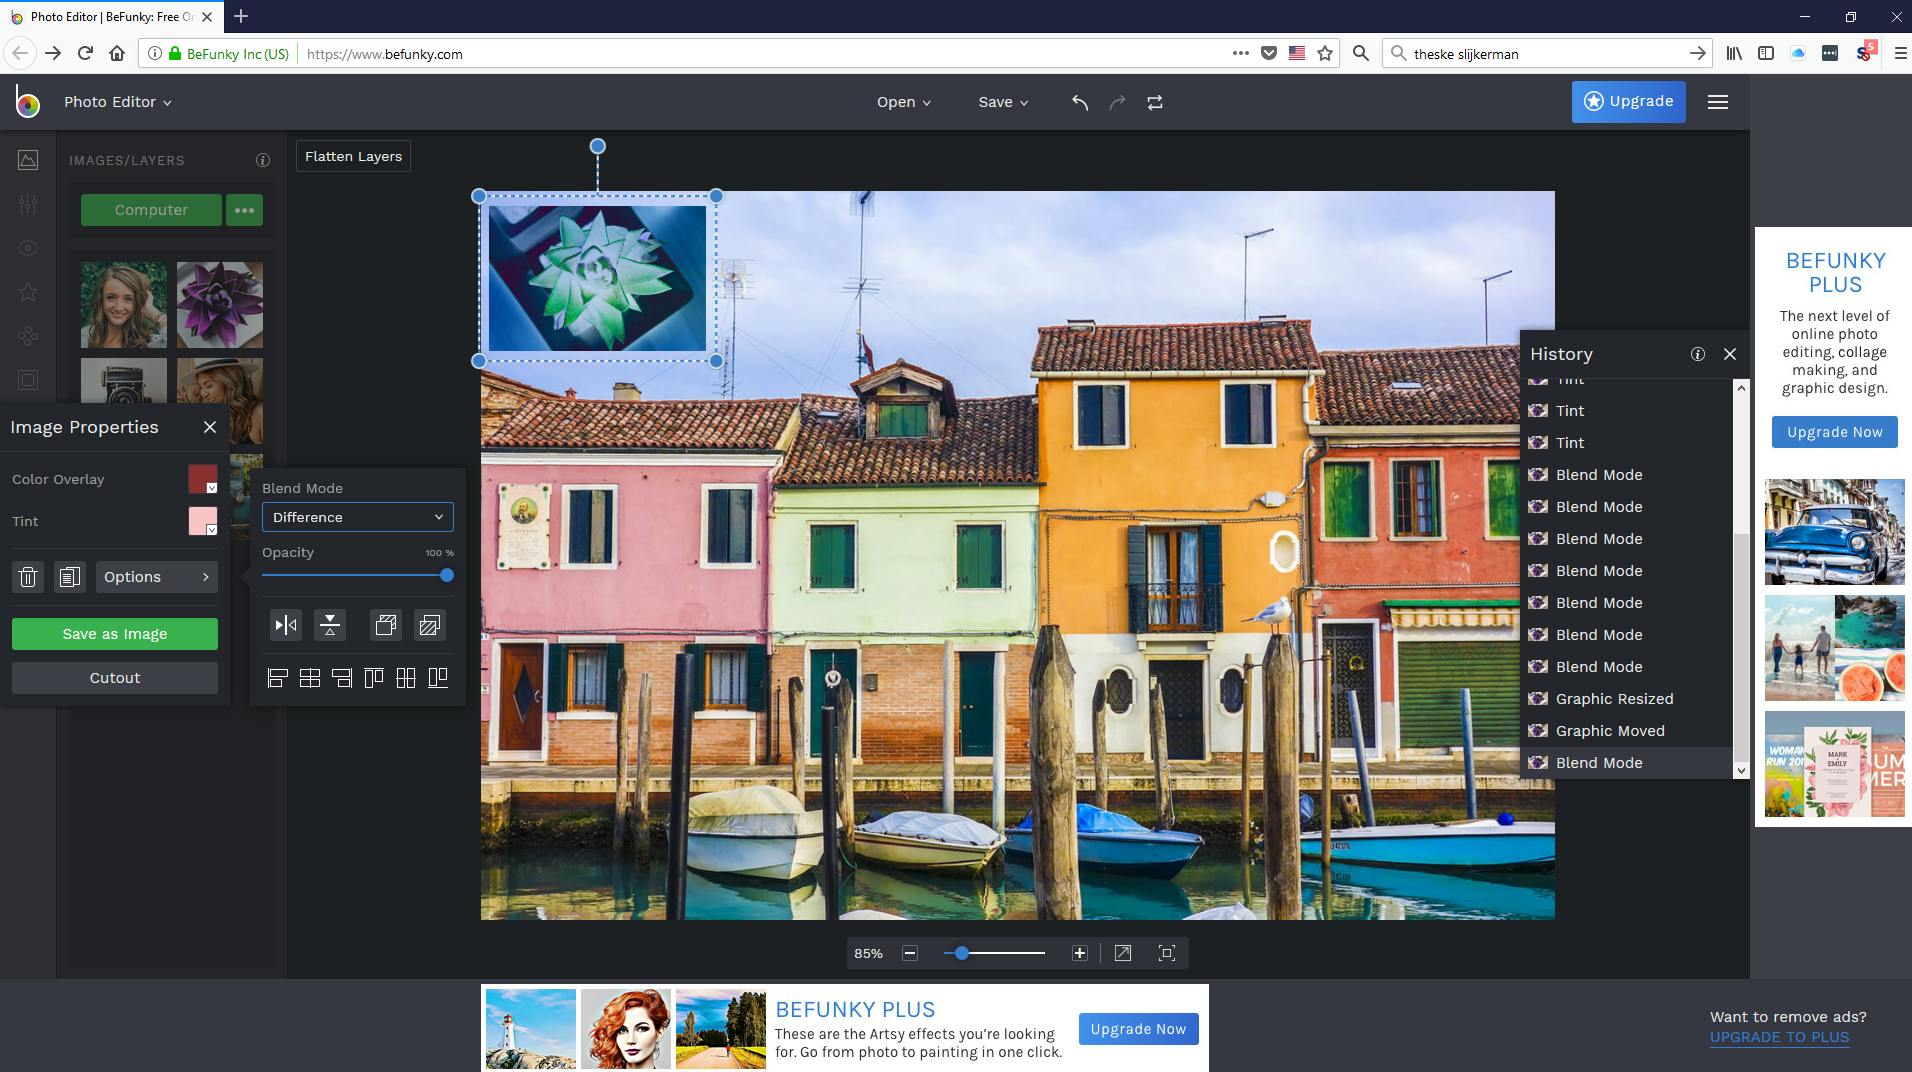
Task: Click the expand-arrow icon in zoom bar
Action: [1123, 954]
